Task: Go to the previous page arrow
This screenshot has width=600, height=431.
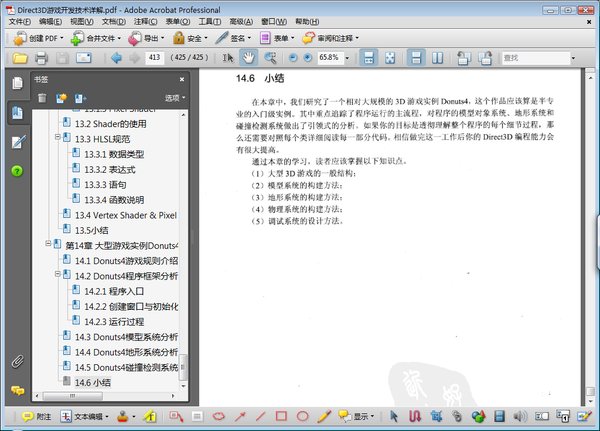Action: (115, 58)
